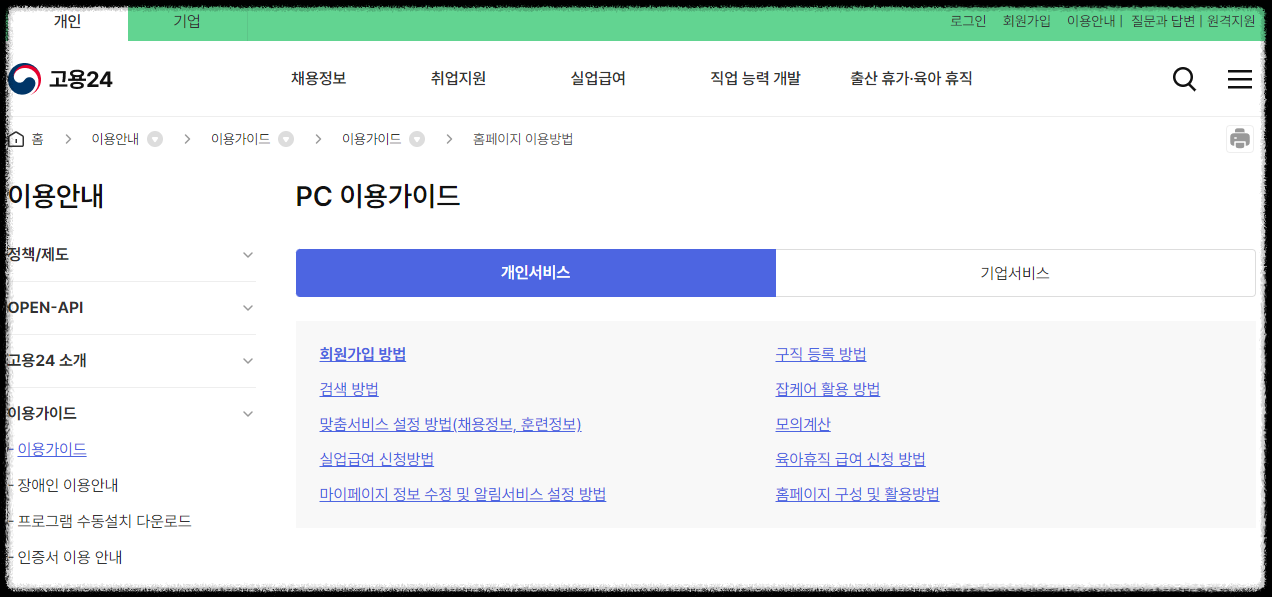This screenshot has width=1272, height=597.
Task: Open the 회원가입 방법 guide link
Action: pyautogui.click(x=363, y=355)
